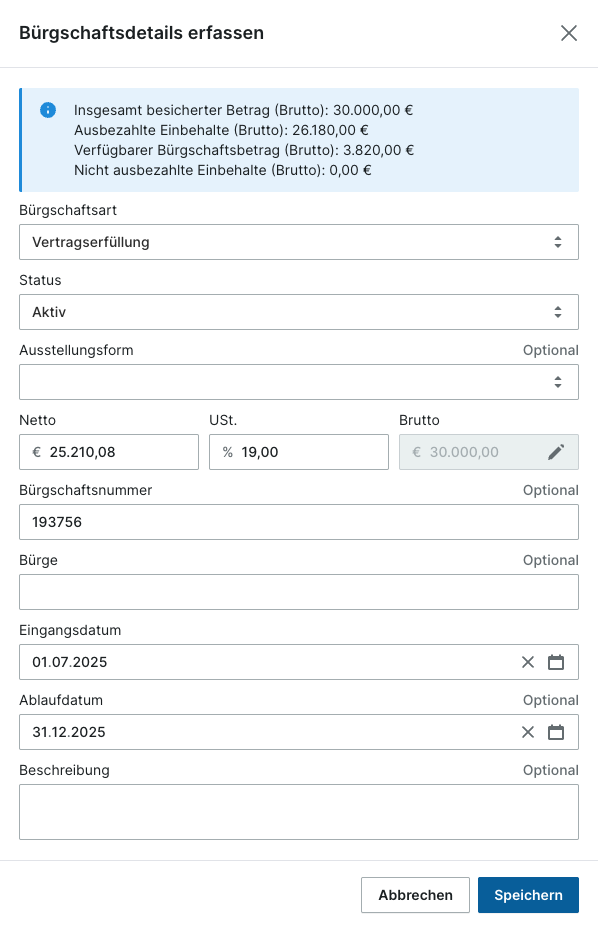This screenshot has width=598, height=928.
Task: Save with the Speichern button
Action: [x=528, y=895]
